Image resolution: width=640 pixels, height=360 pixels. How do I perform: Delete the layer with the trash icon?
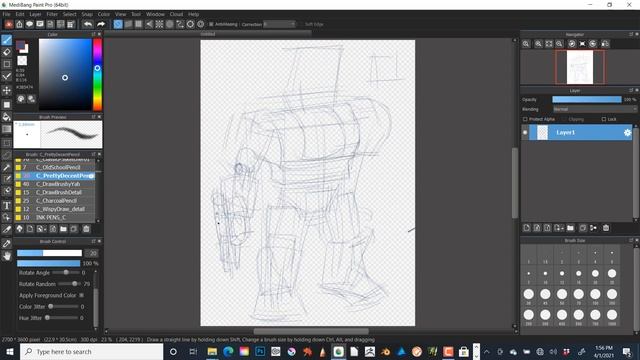(606, 228)
